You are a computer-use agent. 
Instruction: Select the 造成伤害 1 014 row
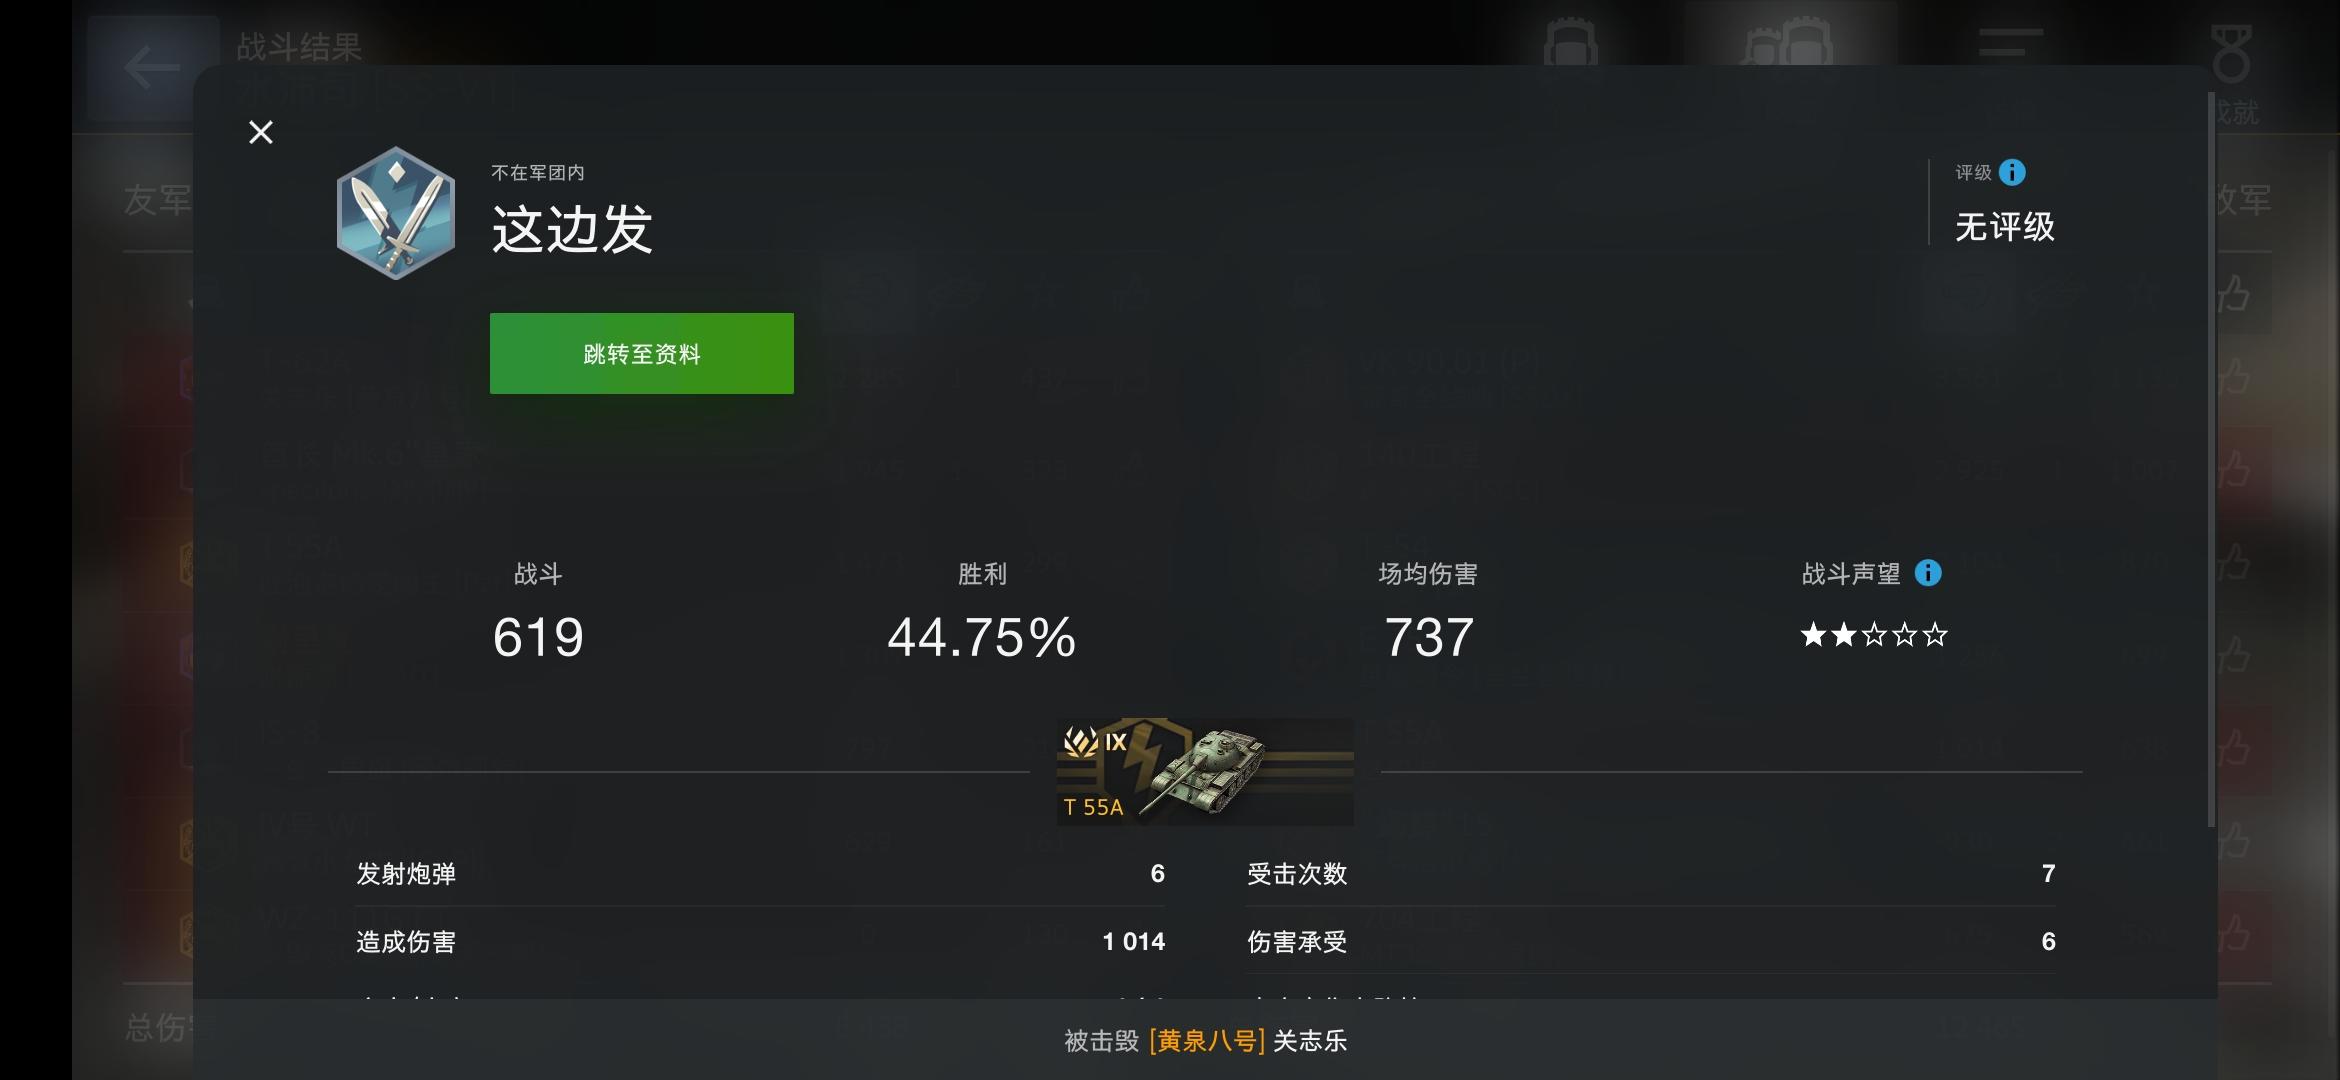pos(760,941)
